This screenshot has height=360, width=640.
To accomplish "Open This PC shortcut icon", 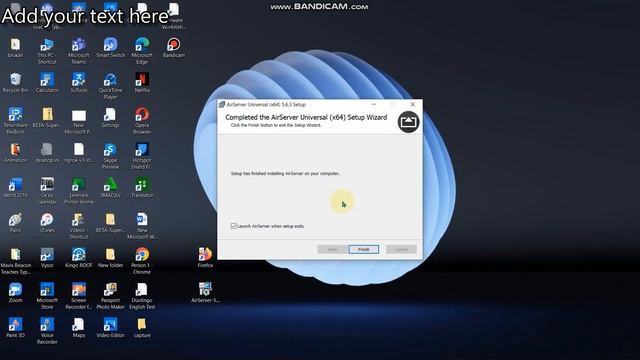I will coord(47,51).
